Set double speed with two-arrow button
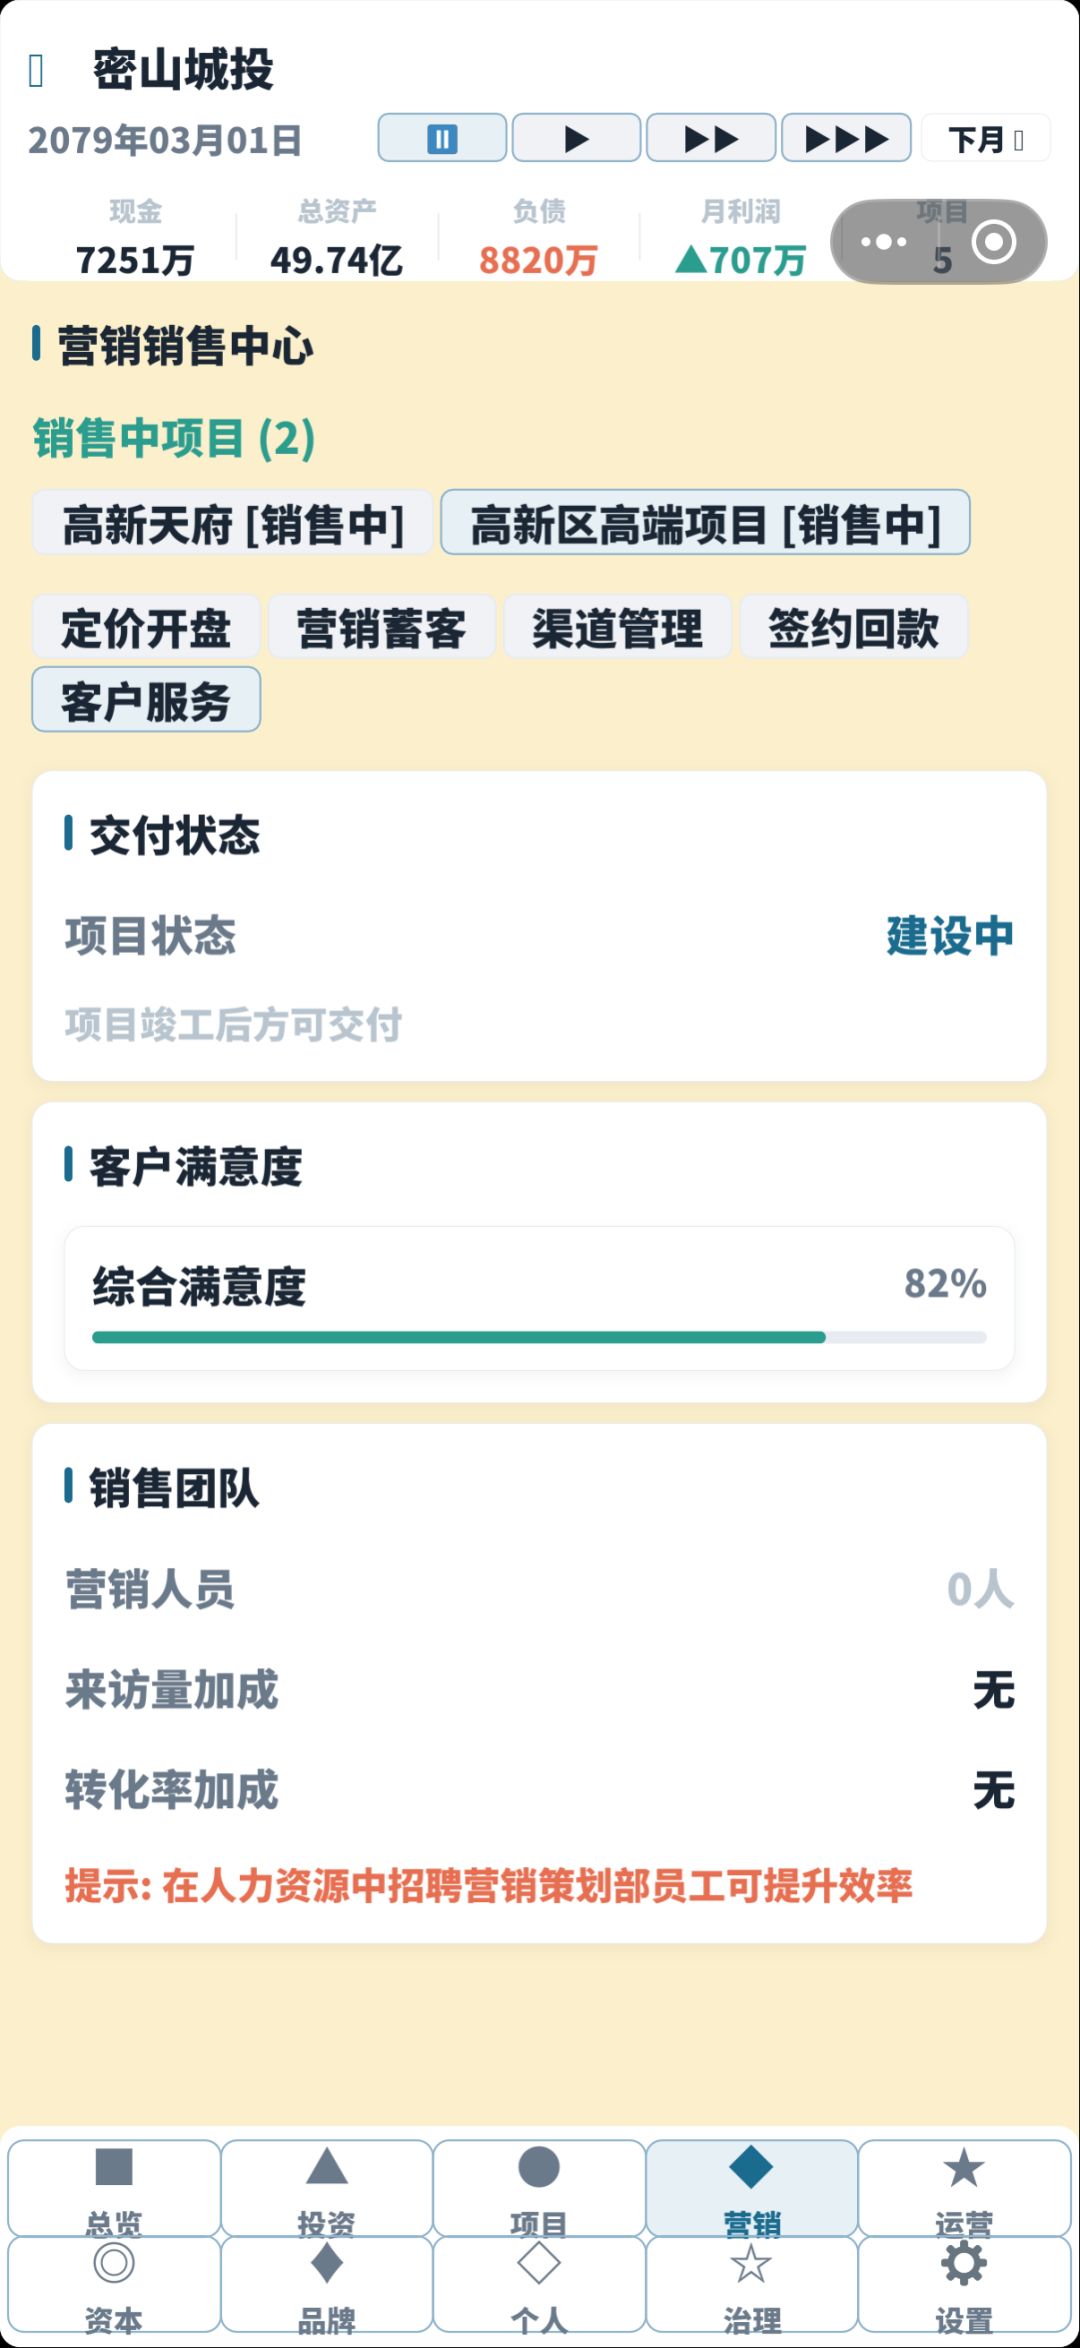1080x2348 pixels. coord(711,138)
